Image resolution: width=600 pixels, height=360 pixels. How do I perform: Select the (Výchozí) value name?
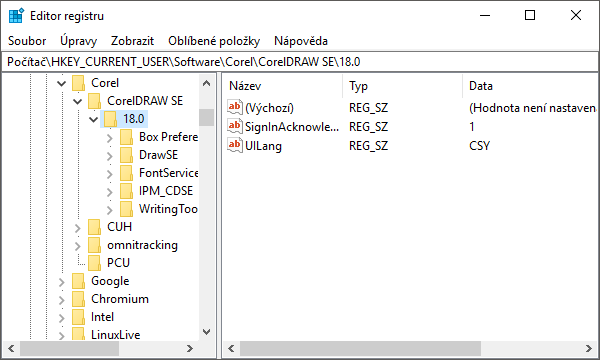(269, 108)
